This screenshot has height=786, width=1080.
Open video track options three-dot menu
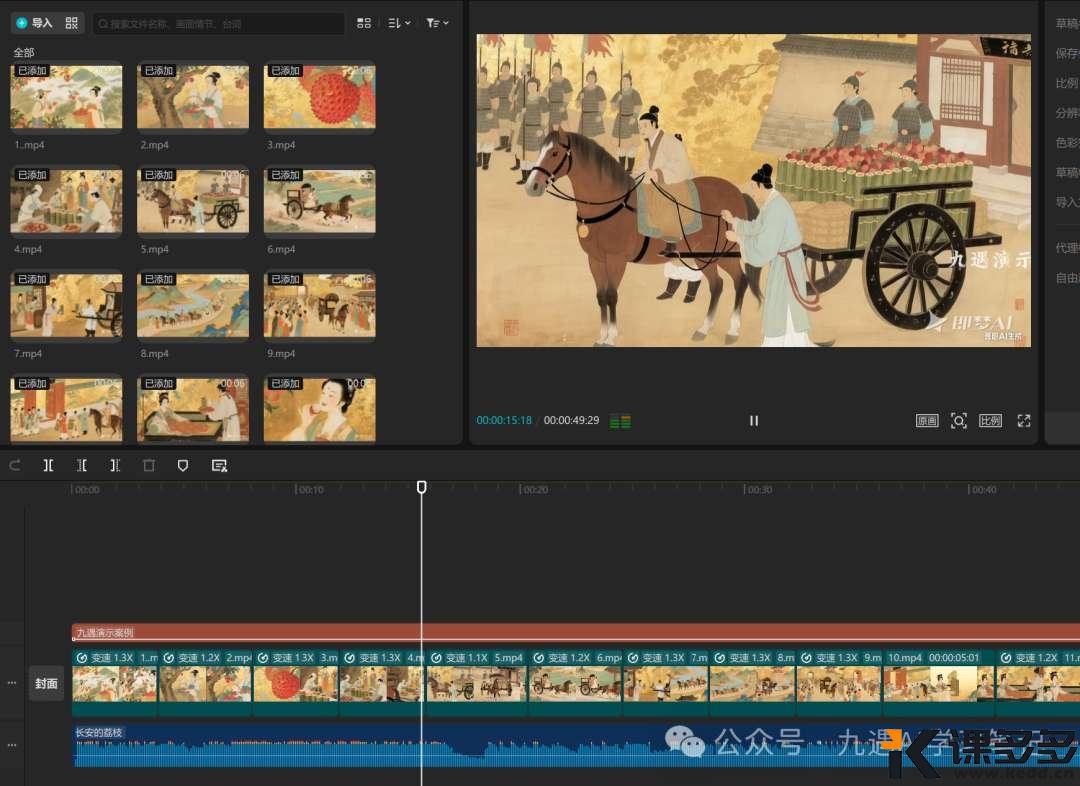(12, 683)
